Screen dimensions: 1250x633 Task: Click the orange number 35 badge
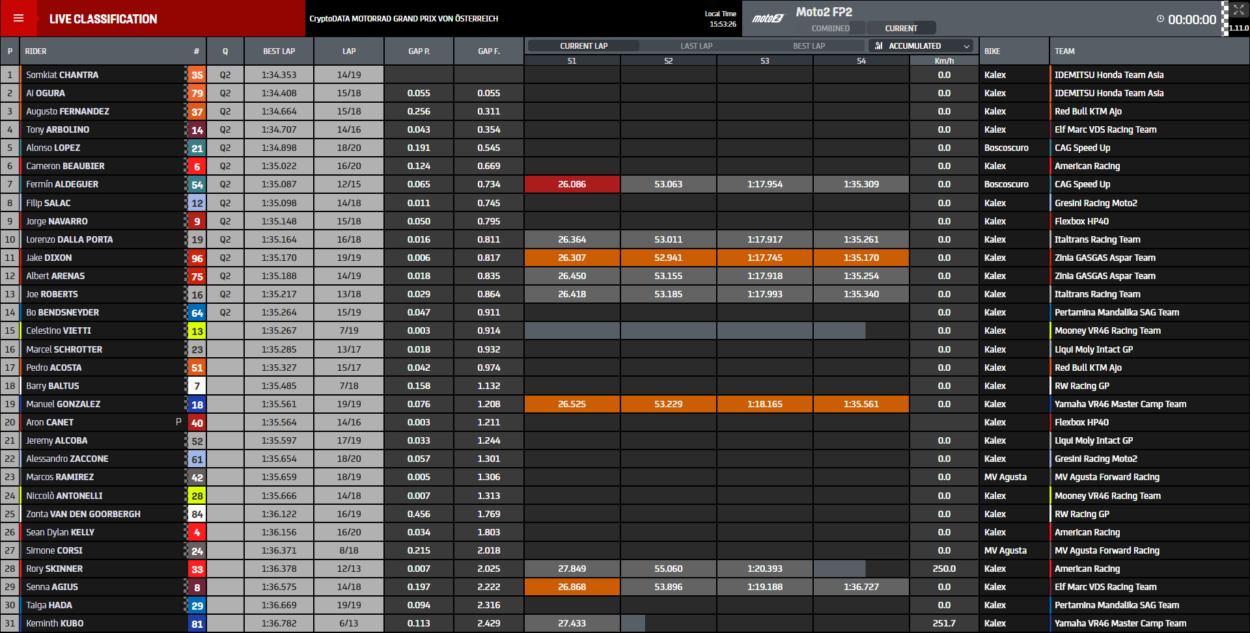[x=197, y=75]
